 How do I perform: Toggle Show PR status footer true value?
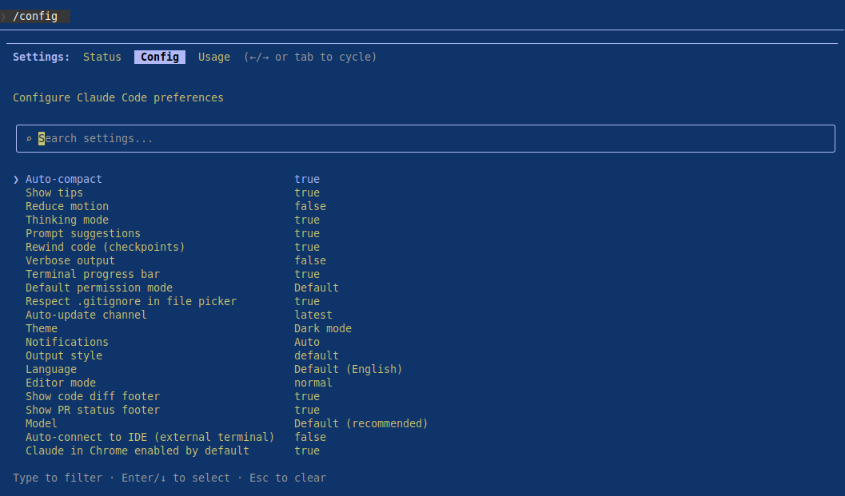point(307,410)
